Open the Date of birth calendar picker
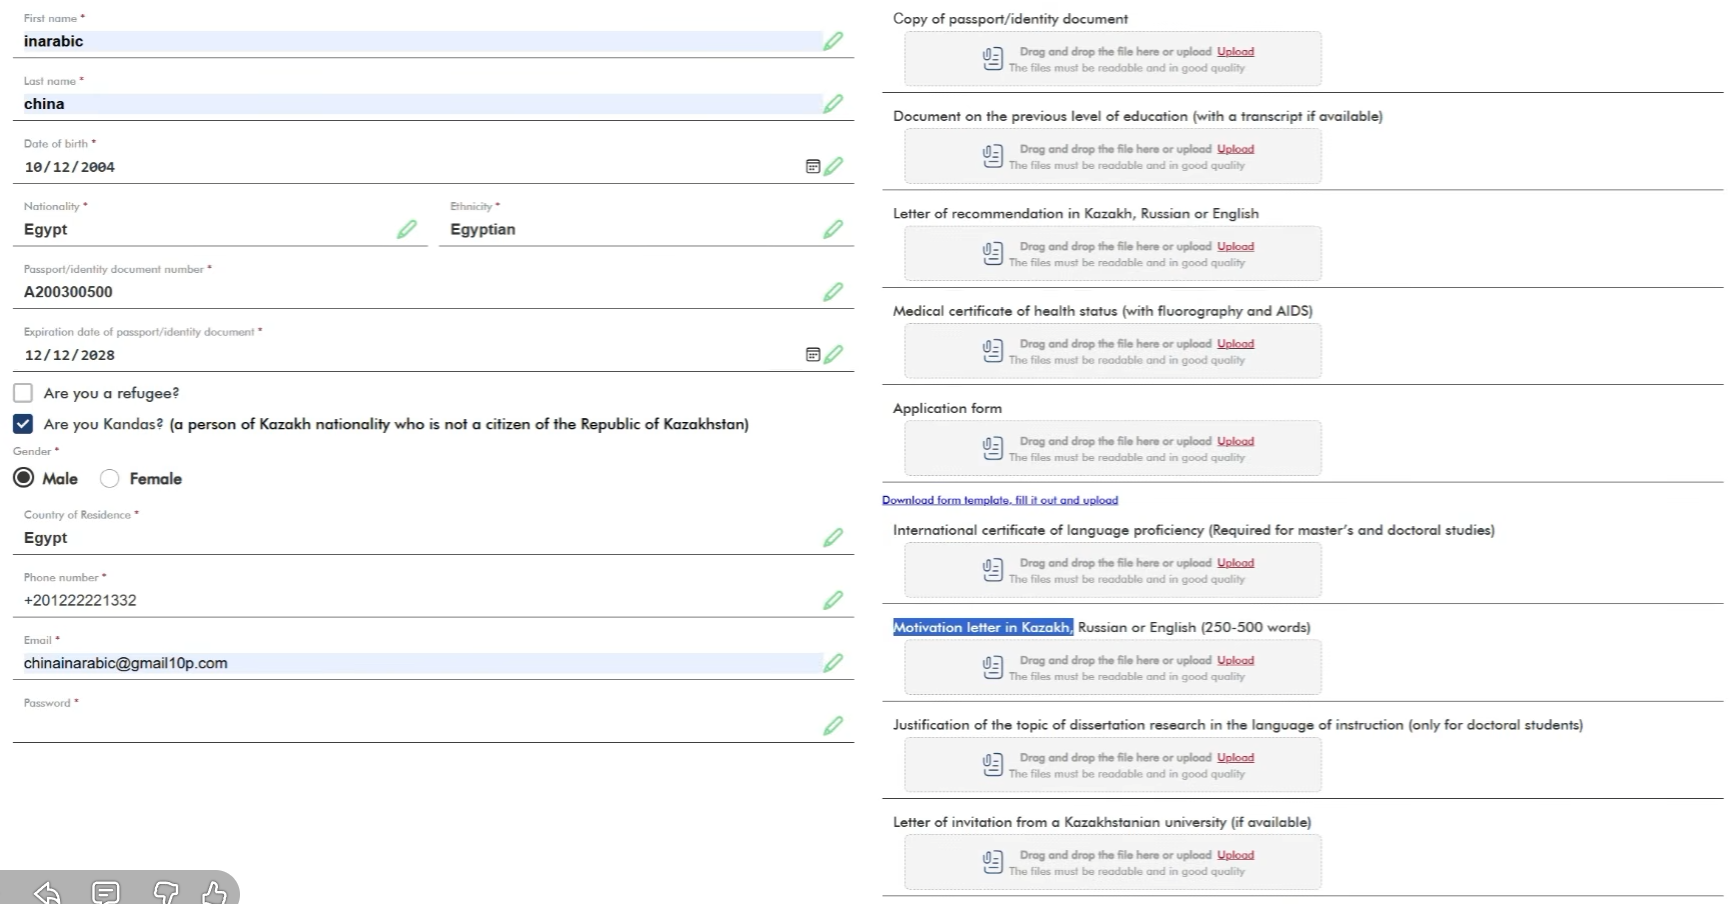The width and height of the screenshot is (1730, 904). (813, 166)
